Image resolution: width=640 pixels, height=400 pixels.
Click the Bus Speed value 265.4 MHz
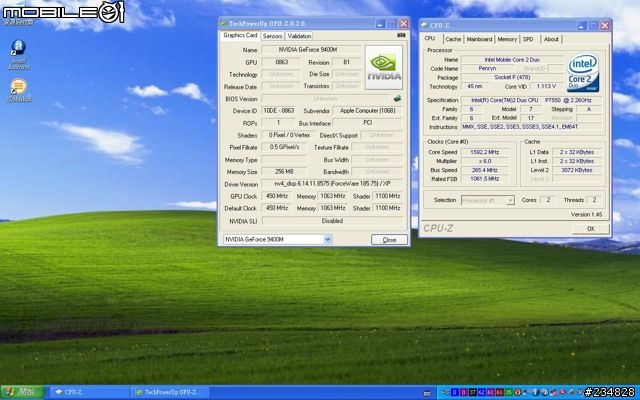click(x=484, y=170)
